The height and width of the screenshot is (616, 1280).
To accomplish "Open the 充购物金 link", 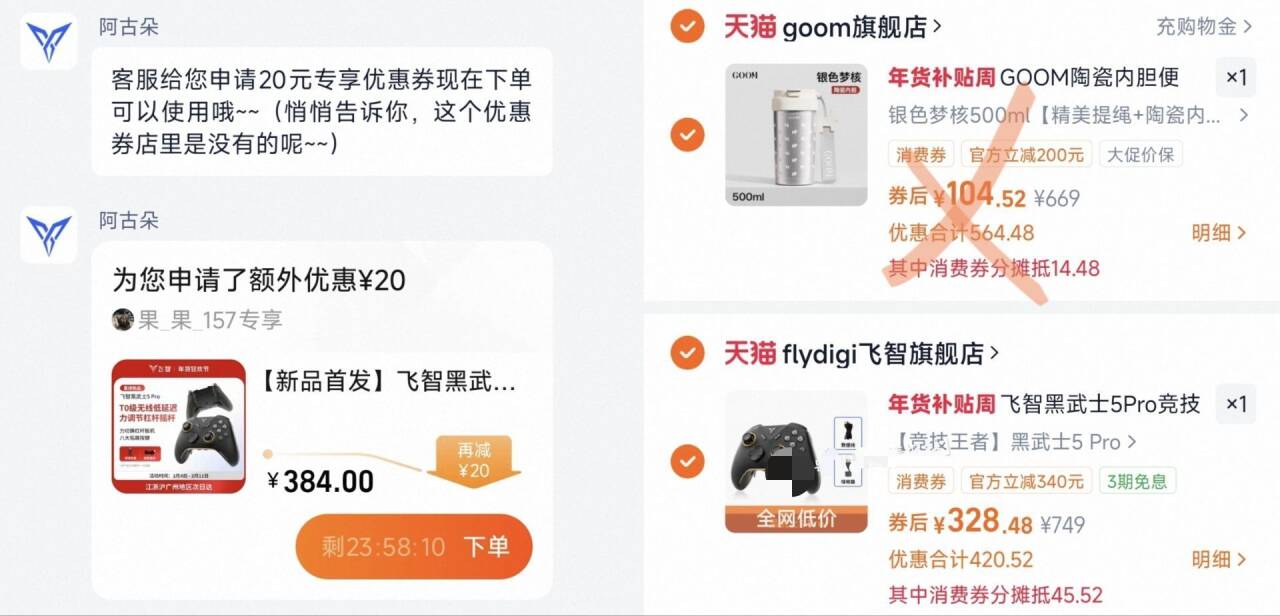I will pos(1204,27).
